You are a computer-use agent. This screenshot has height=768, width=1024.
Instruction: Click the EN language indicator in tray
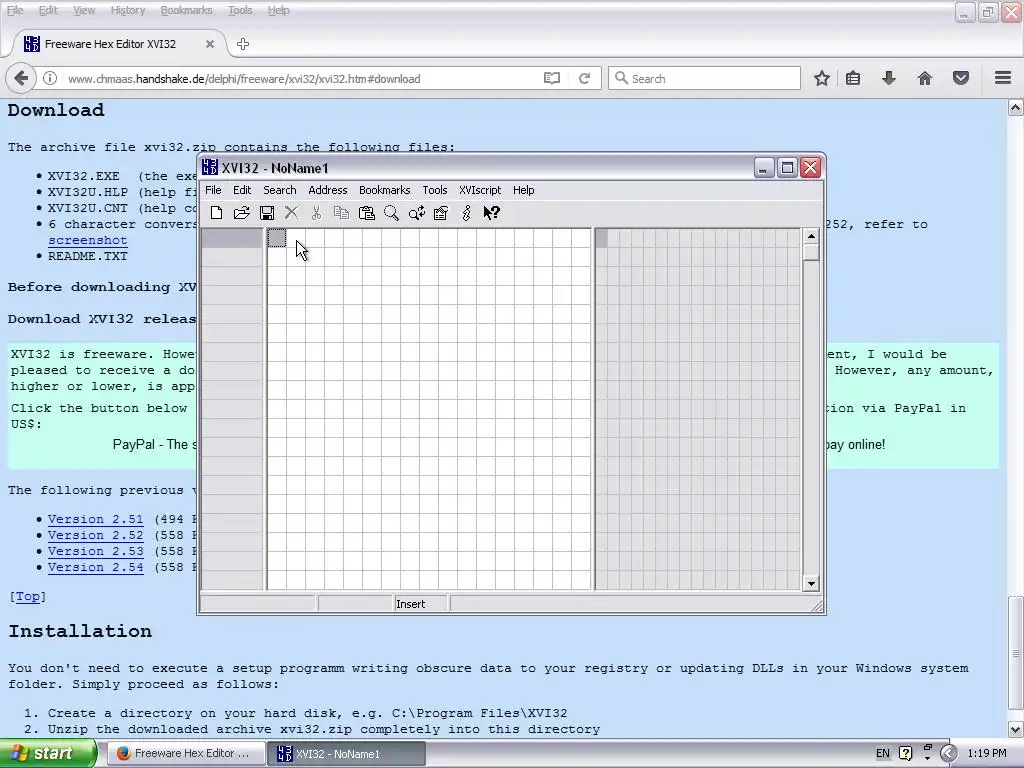[x=882, y=753]
